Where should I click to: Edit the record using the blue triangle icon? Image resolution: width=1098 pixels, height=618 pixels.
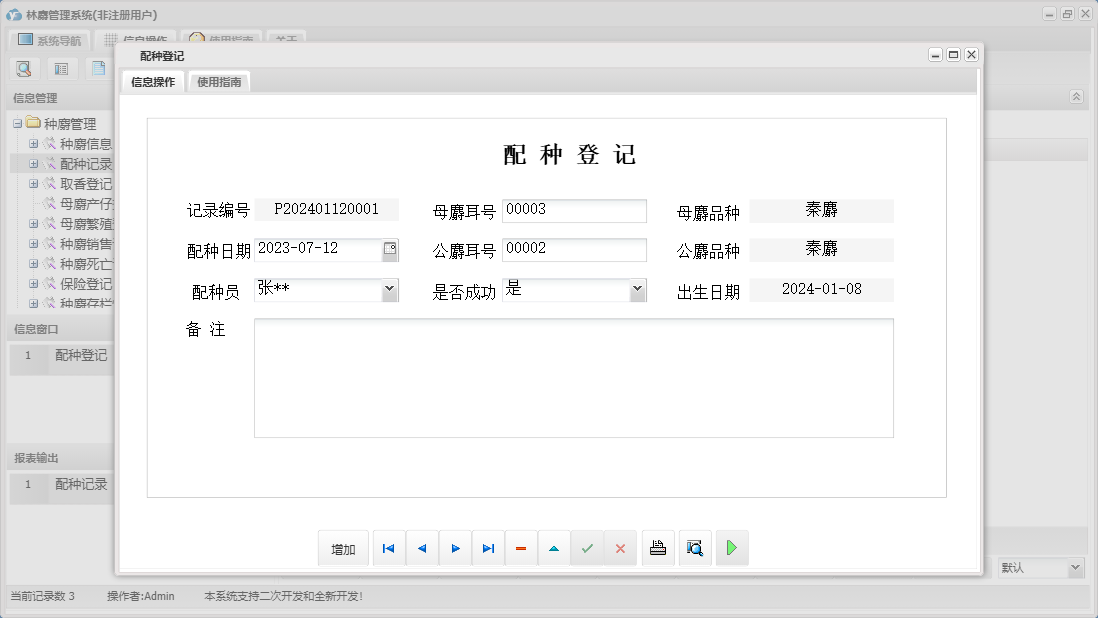[x=554, y=548]
